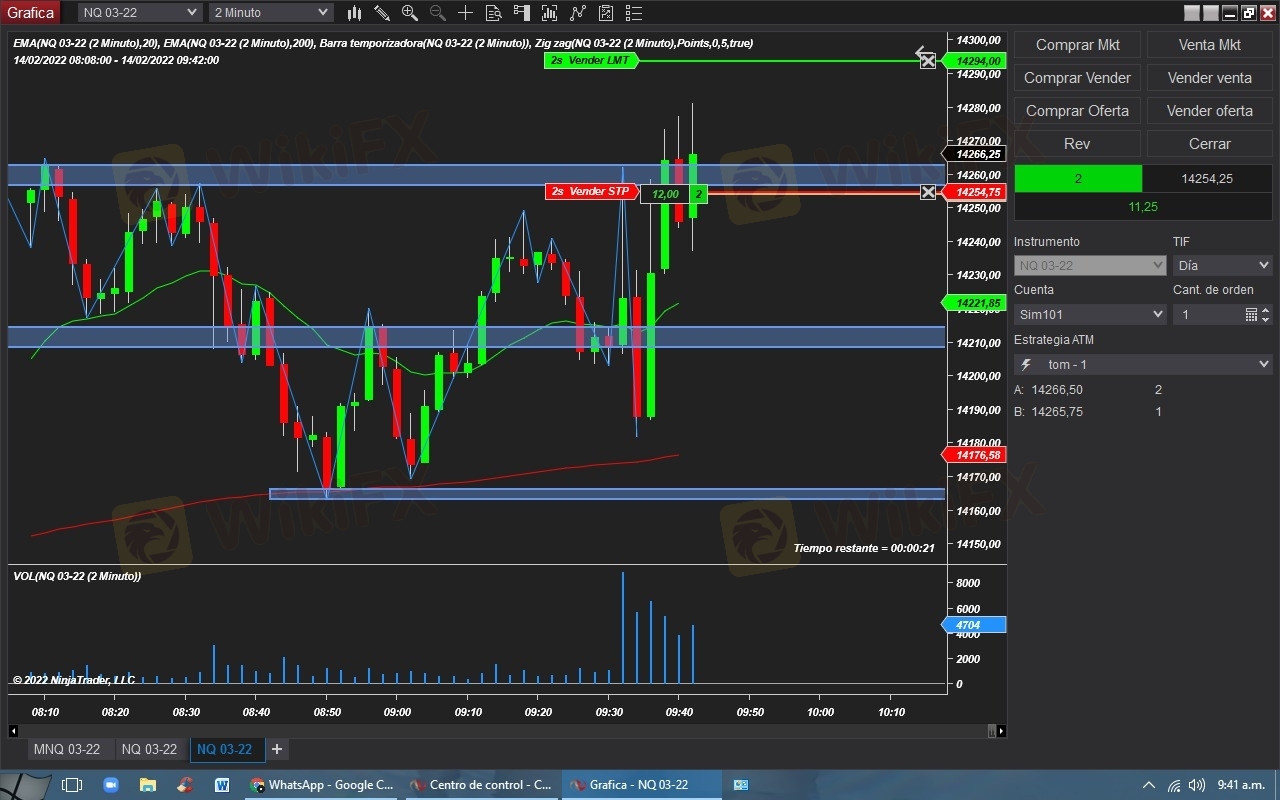
Task: Open Task View on the taskbar
Action: [71, 785]
